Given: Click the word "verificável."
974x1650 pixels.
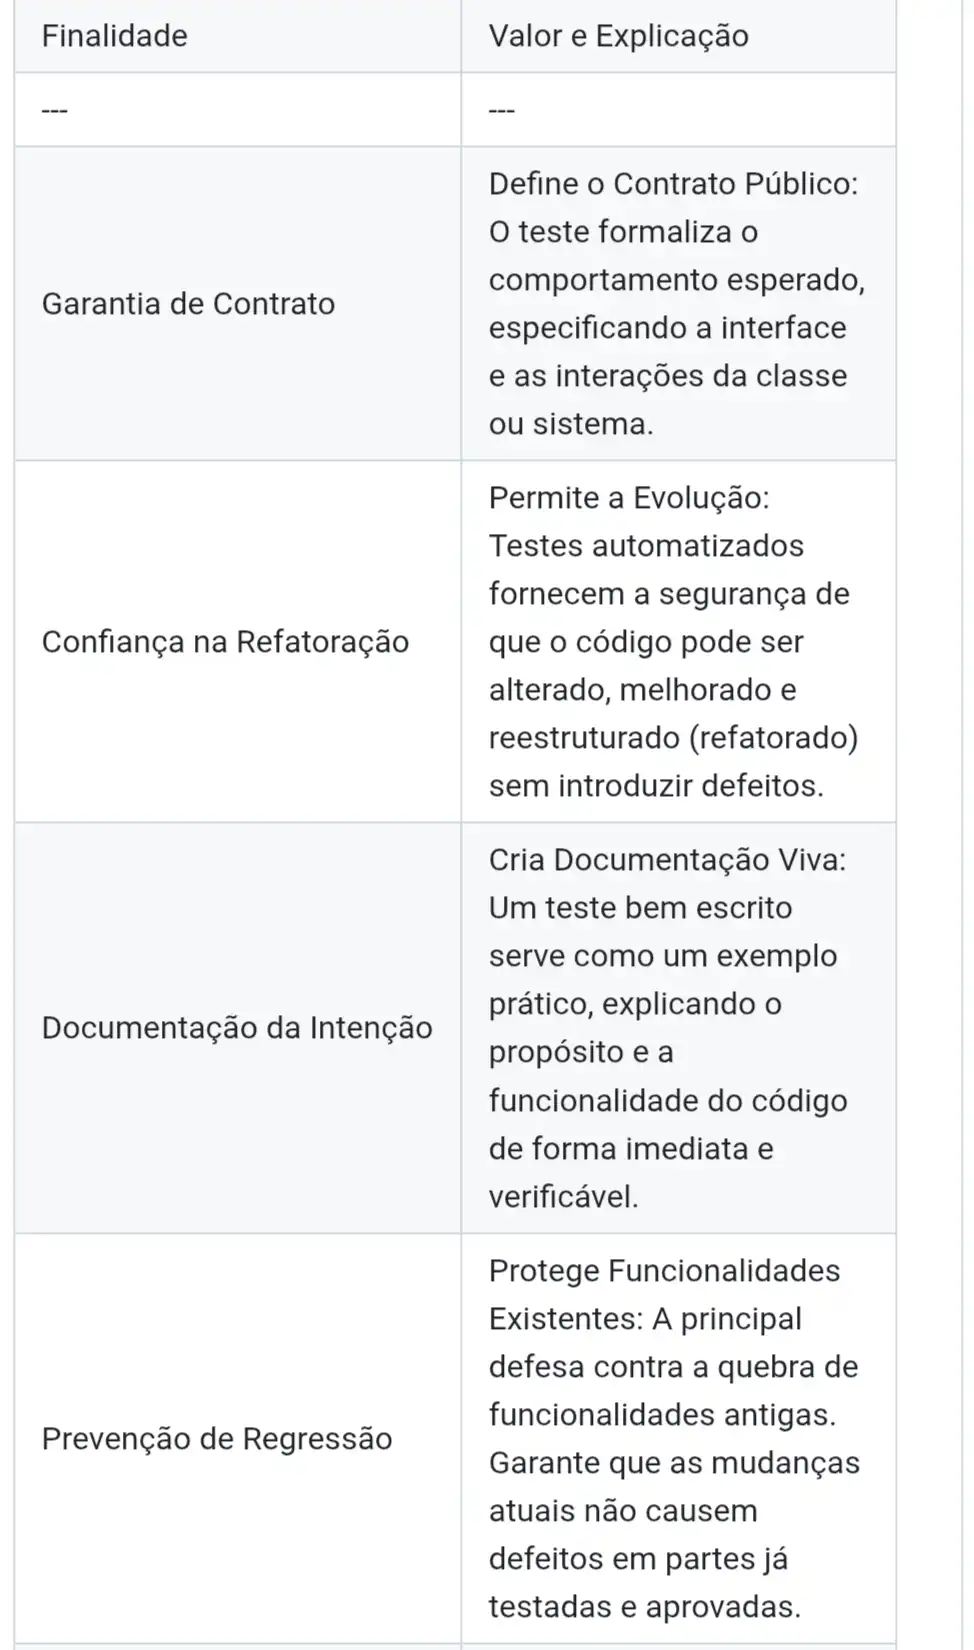Looking at the screenshot, I should point(563,1196).
